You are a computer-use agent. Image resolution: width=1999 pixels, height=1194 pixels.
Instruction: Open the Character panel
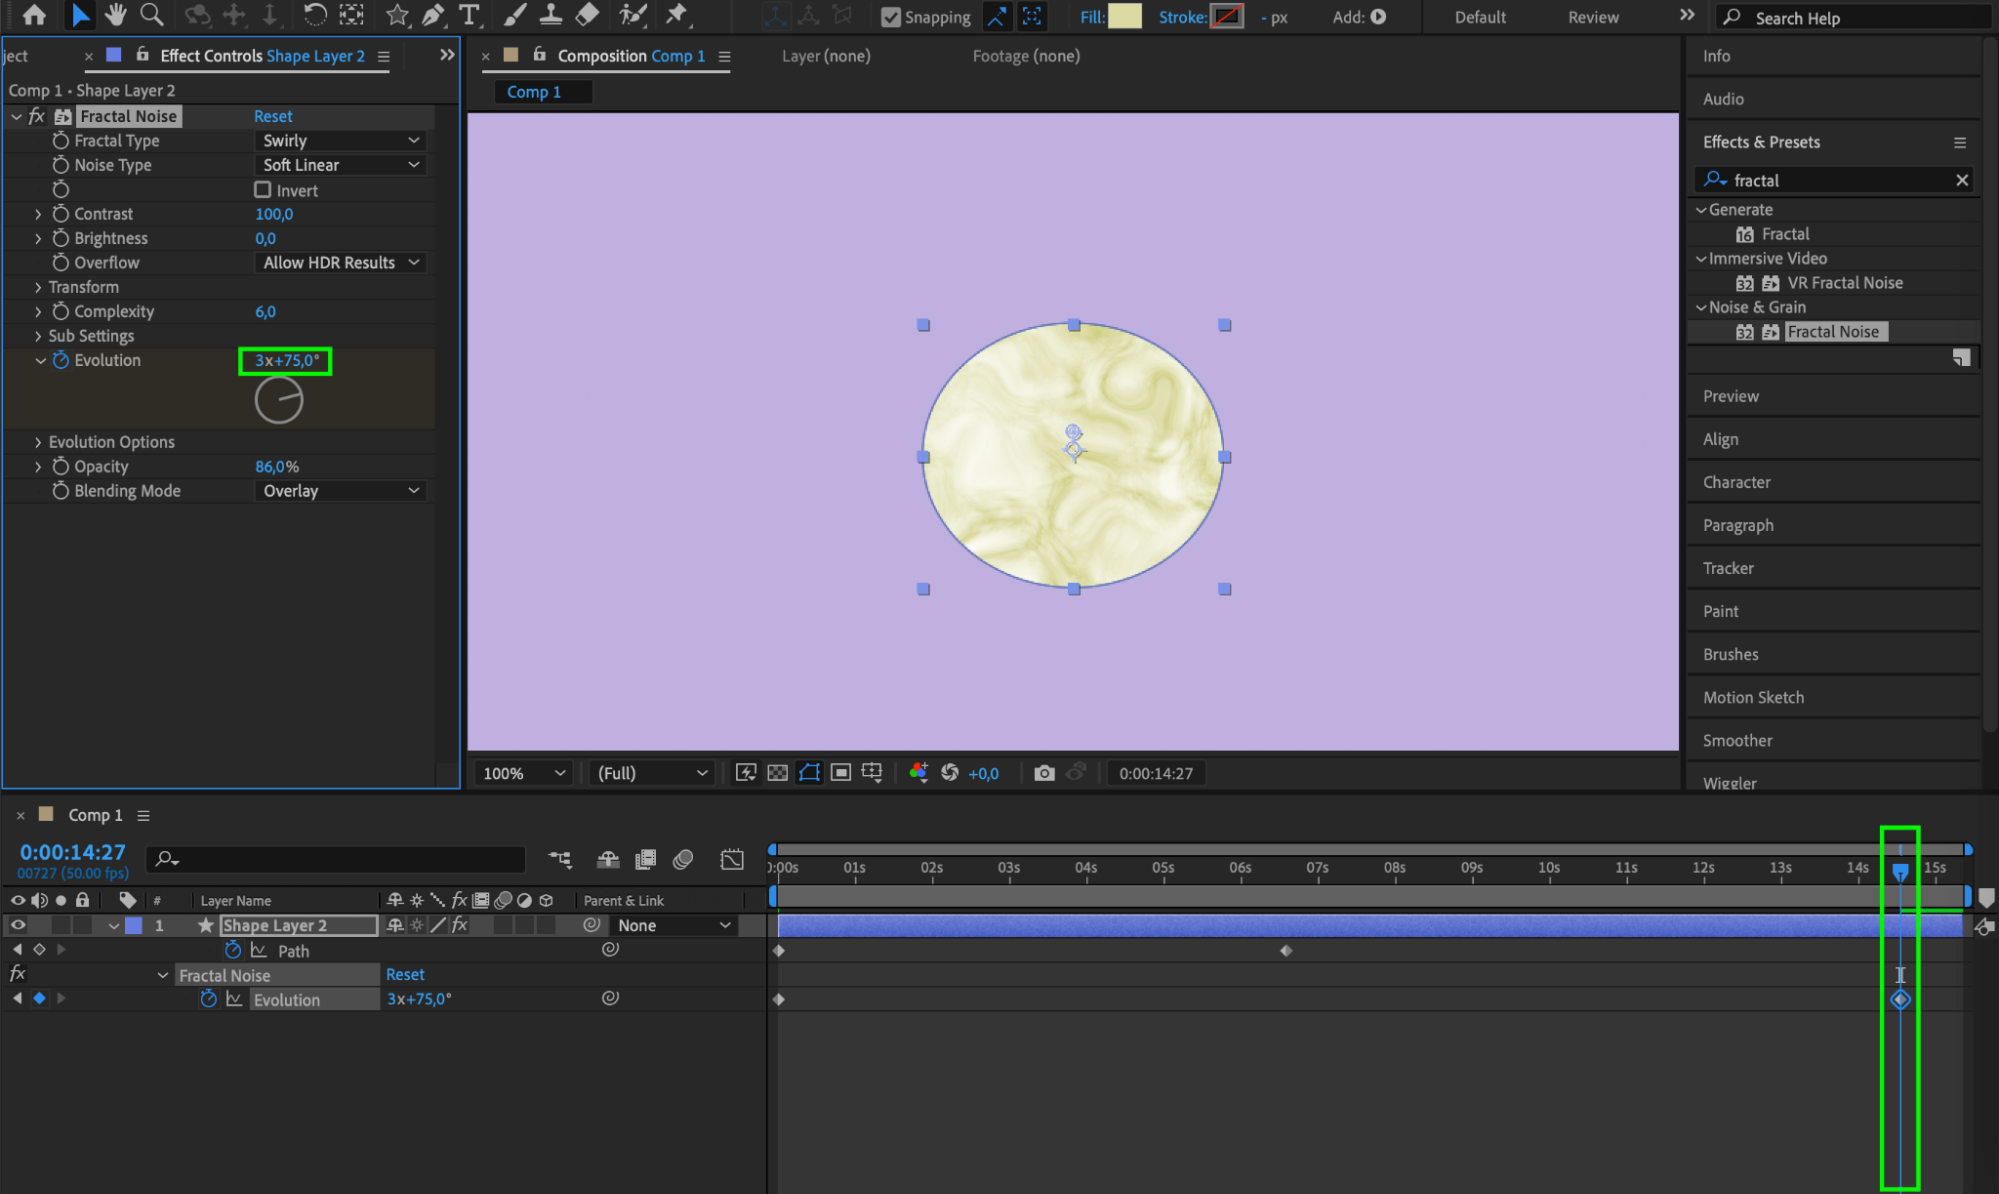tap(1736, 482)
